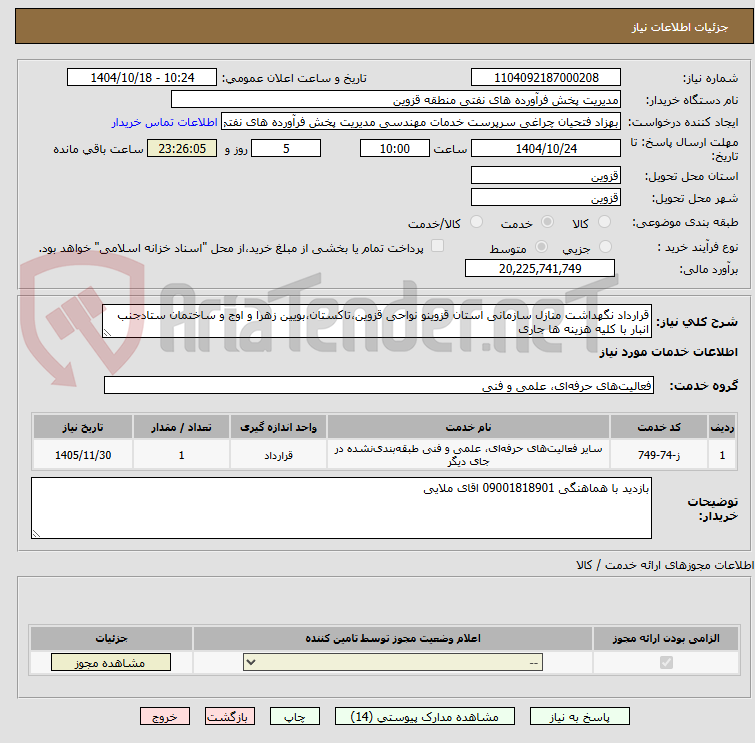Click service code cell ز-74-749
Image resolution: width=755 pixels, height=743 pixels.
tap(659, 455)
